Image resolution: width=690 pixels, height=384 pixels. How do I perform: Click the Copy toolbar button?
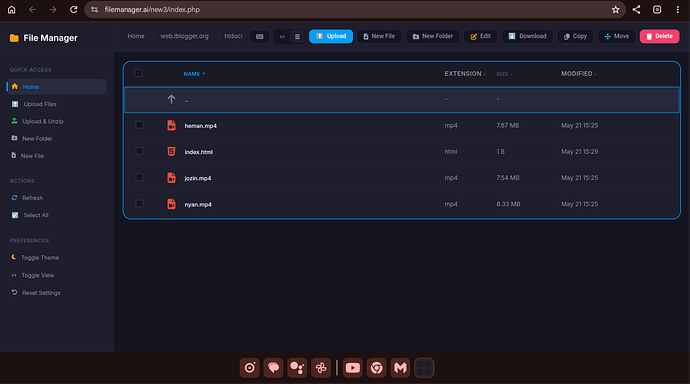575,36
